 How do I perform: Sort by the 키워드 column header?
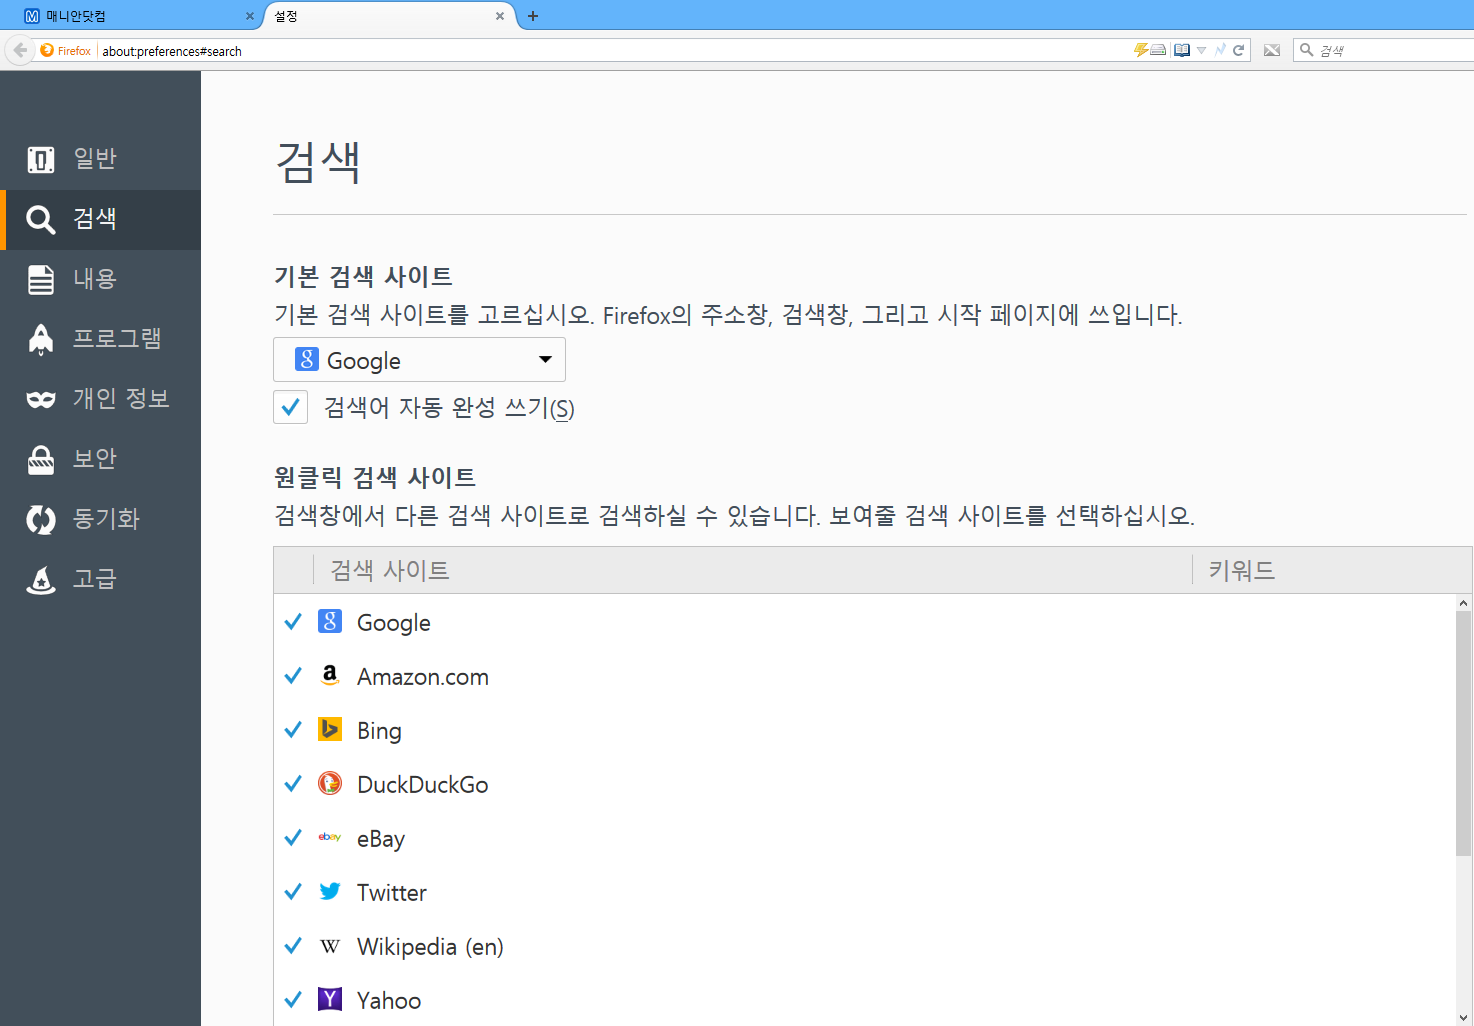(1332, 570)
